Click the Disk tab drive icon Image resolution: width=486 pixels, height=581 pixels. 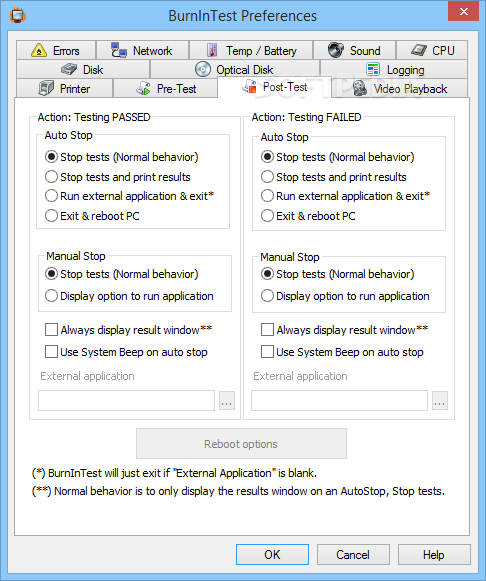(69, 69)
